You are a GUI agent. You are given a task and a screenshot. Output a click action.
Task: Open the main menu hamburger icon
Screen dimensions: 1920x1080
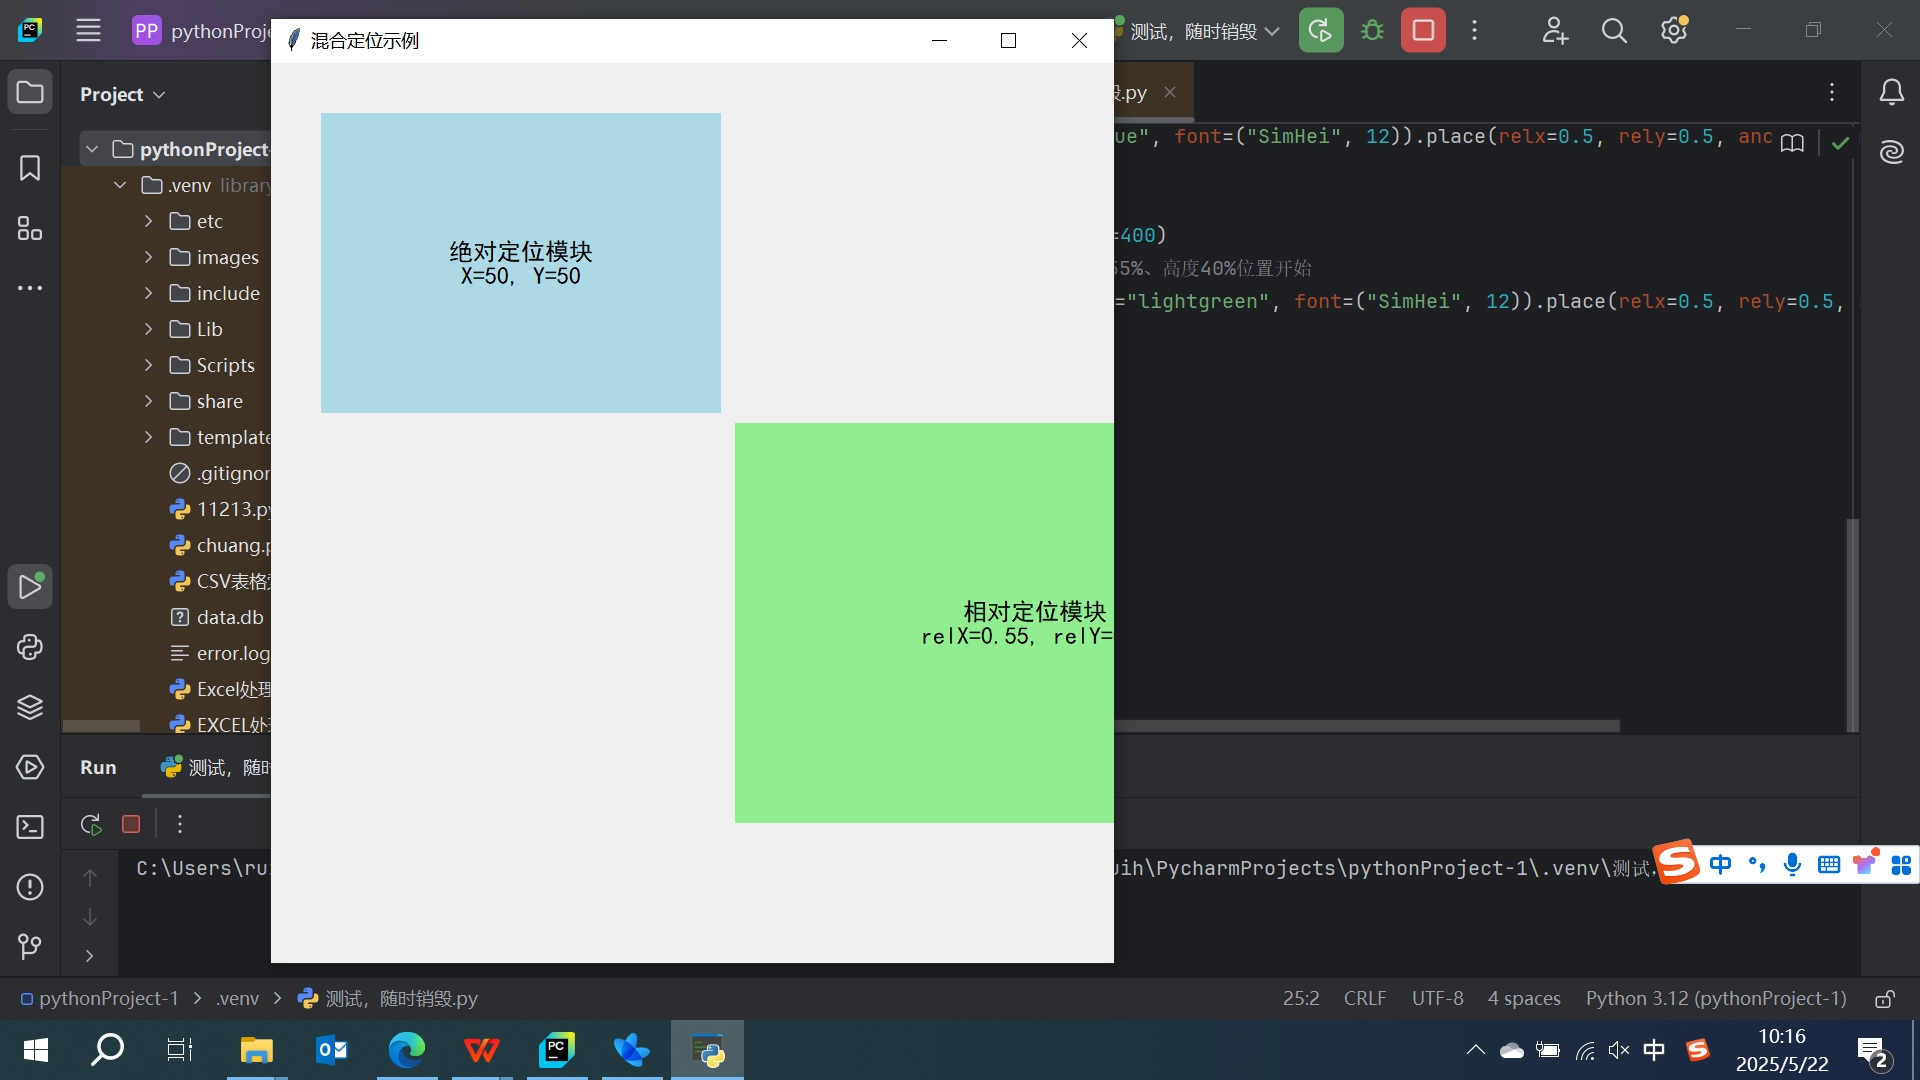[x=88, y=30]
